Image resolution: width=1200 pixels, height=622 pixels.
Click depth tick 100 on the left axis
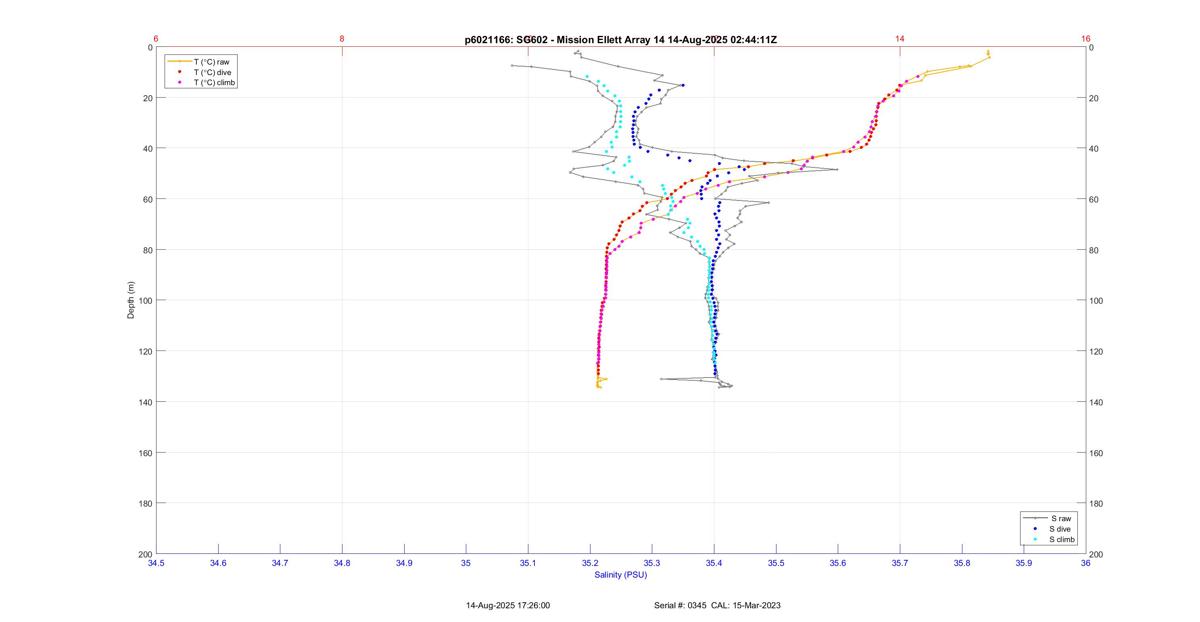coord(146,300)
